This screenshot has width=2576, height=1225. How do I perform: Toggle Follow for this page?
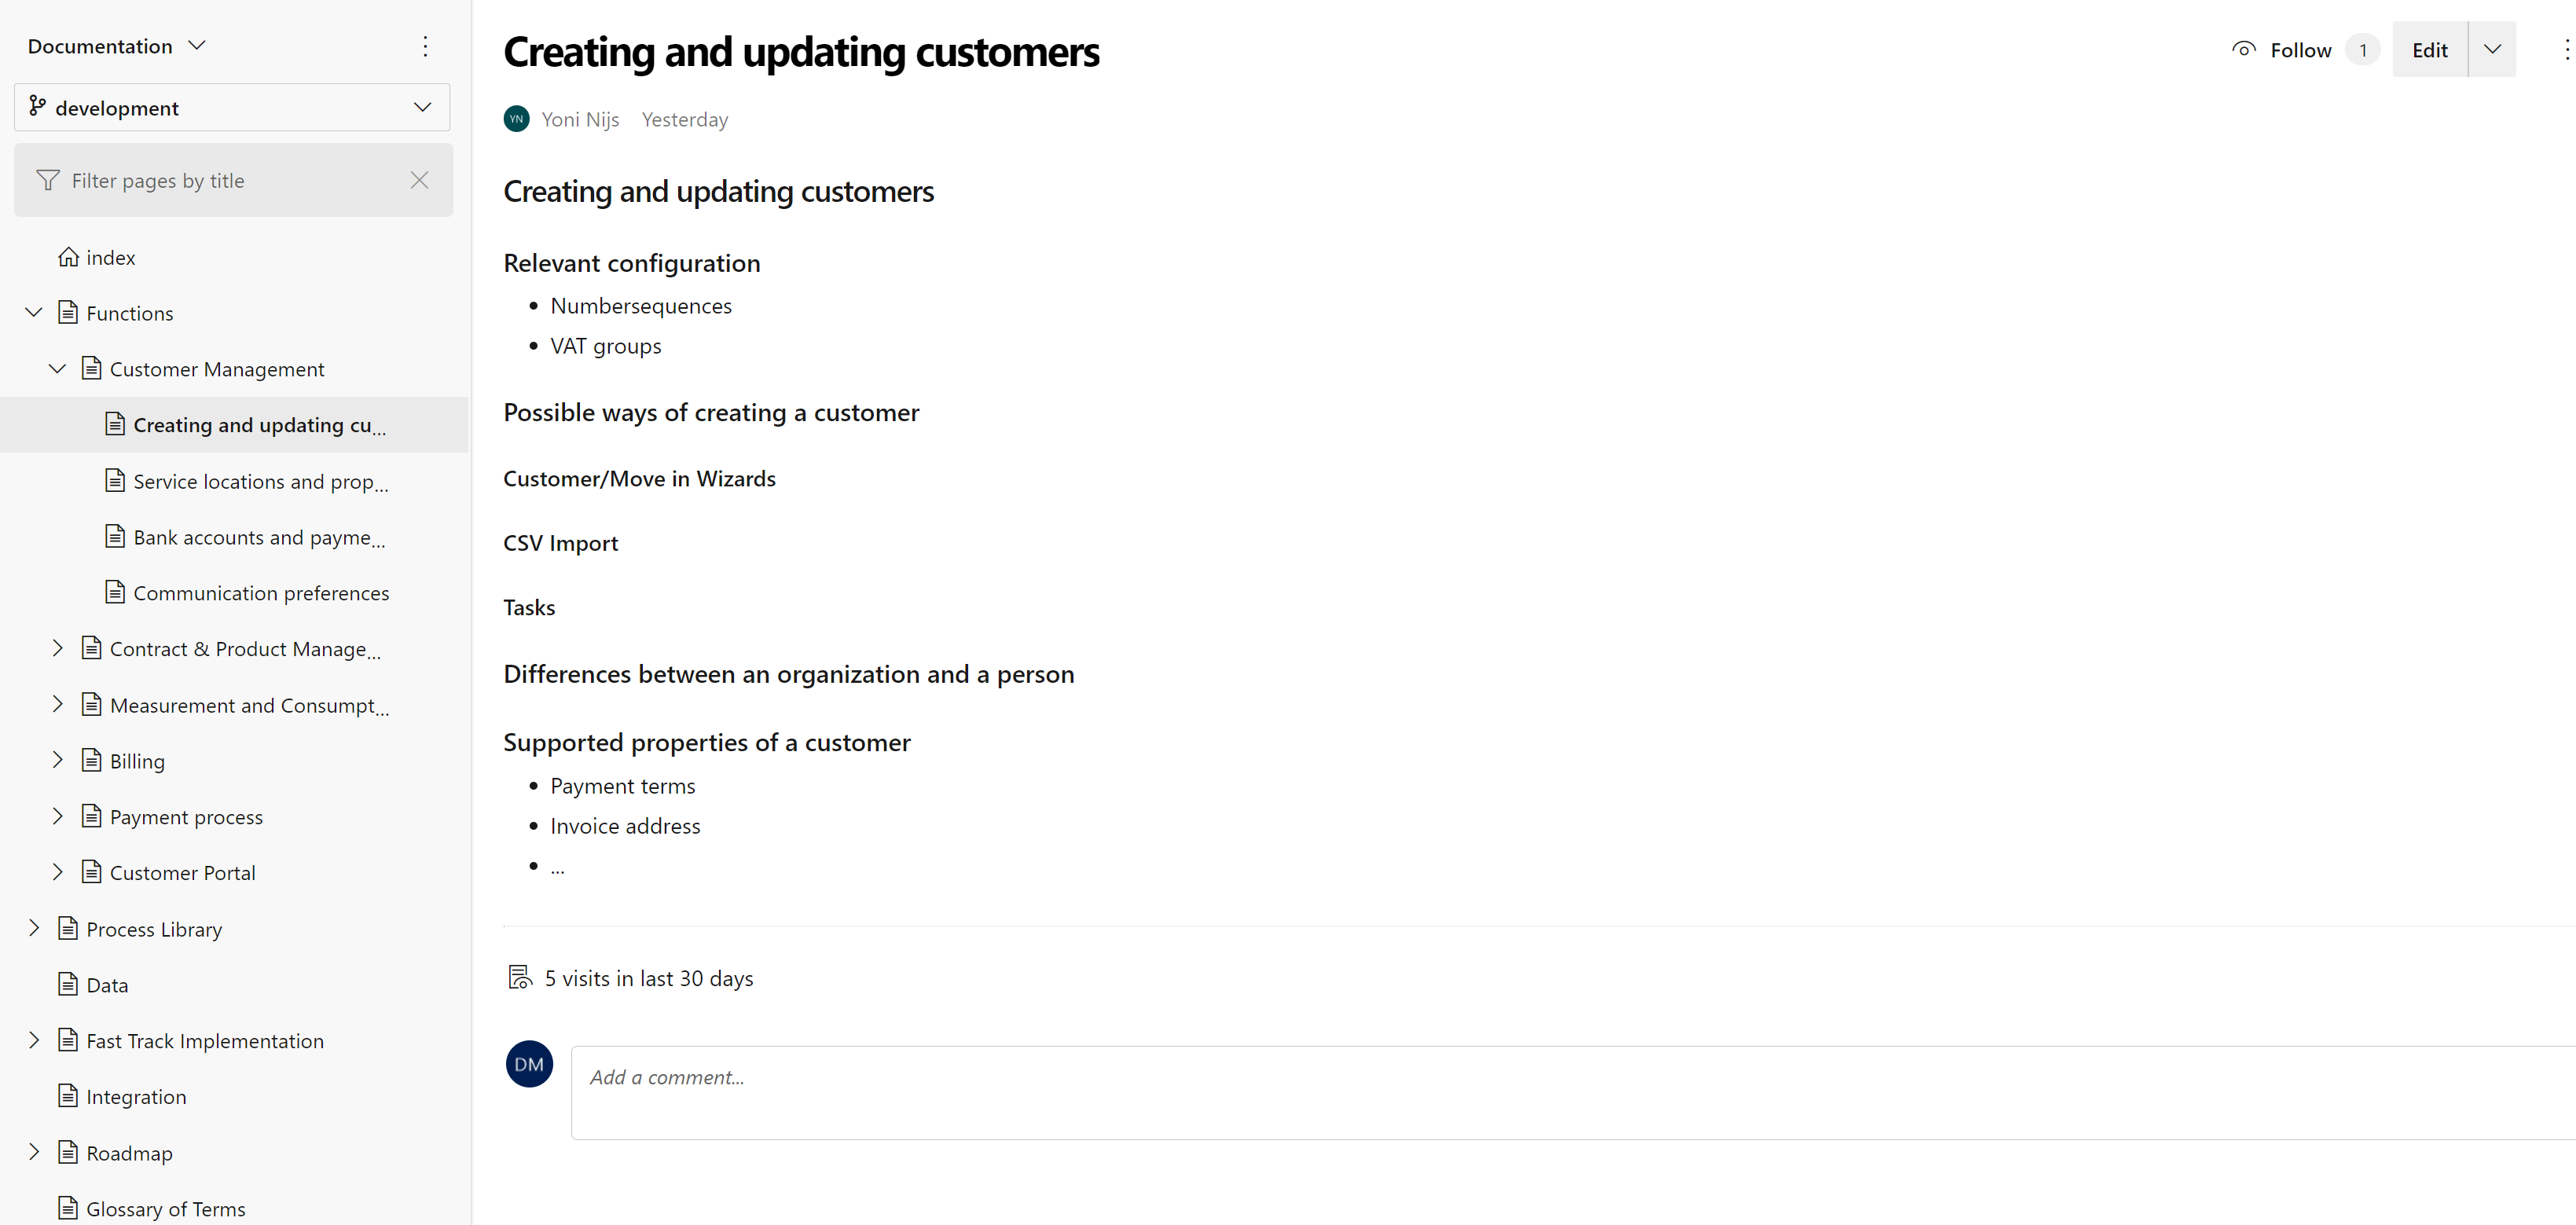pyautogui.click(x=2282, y=50)
